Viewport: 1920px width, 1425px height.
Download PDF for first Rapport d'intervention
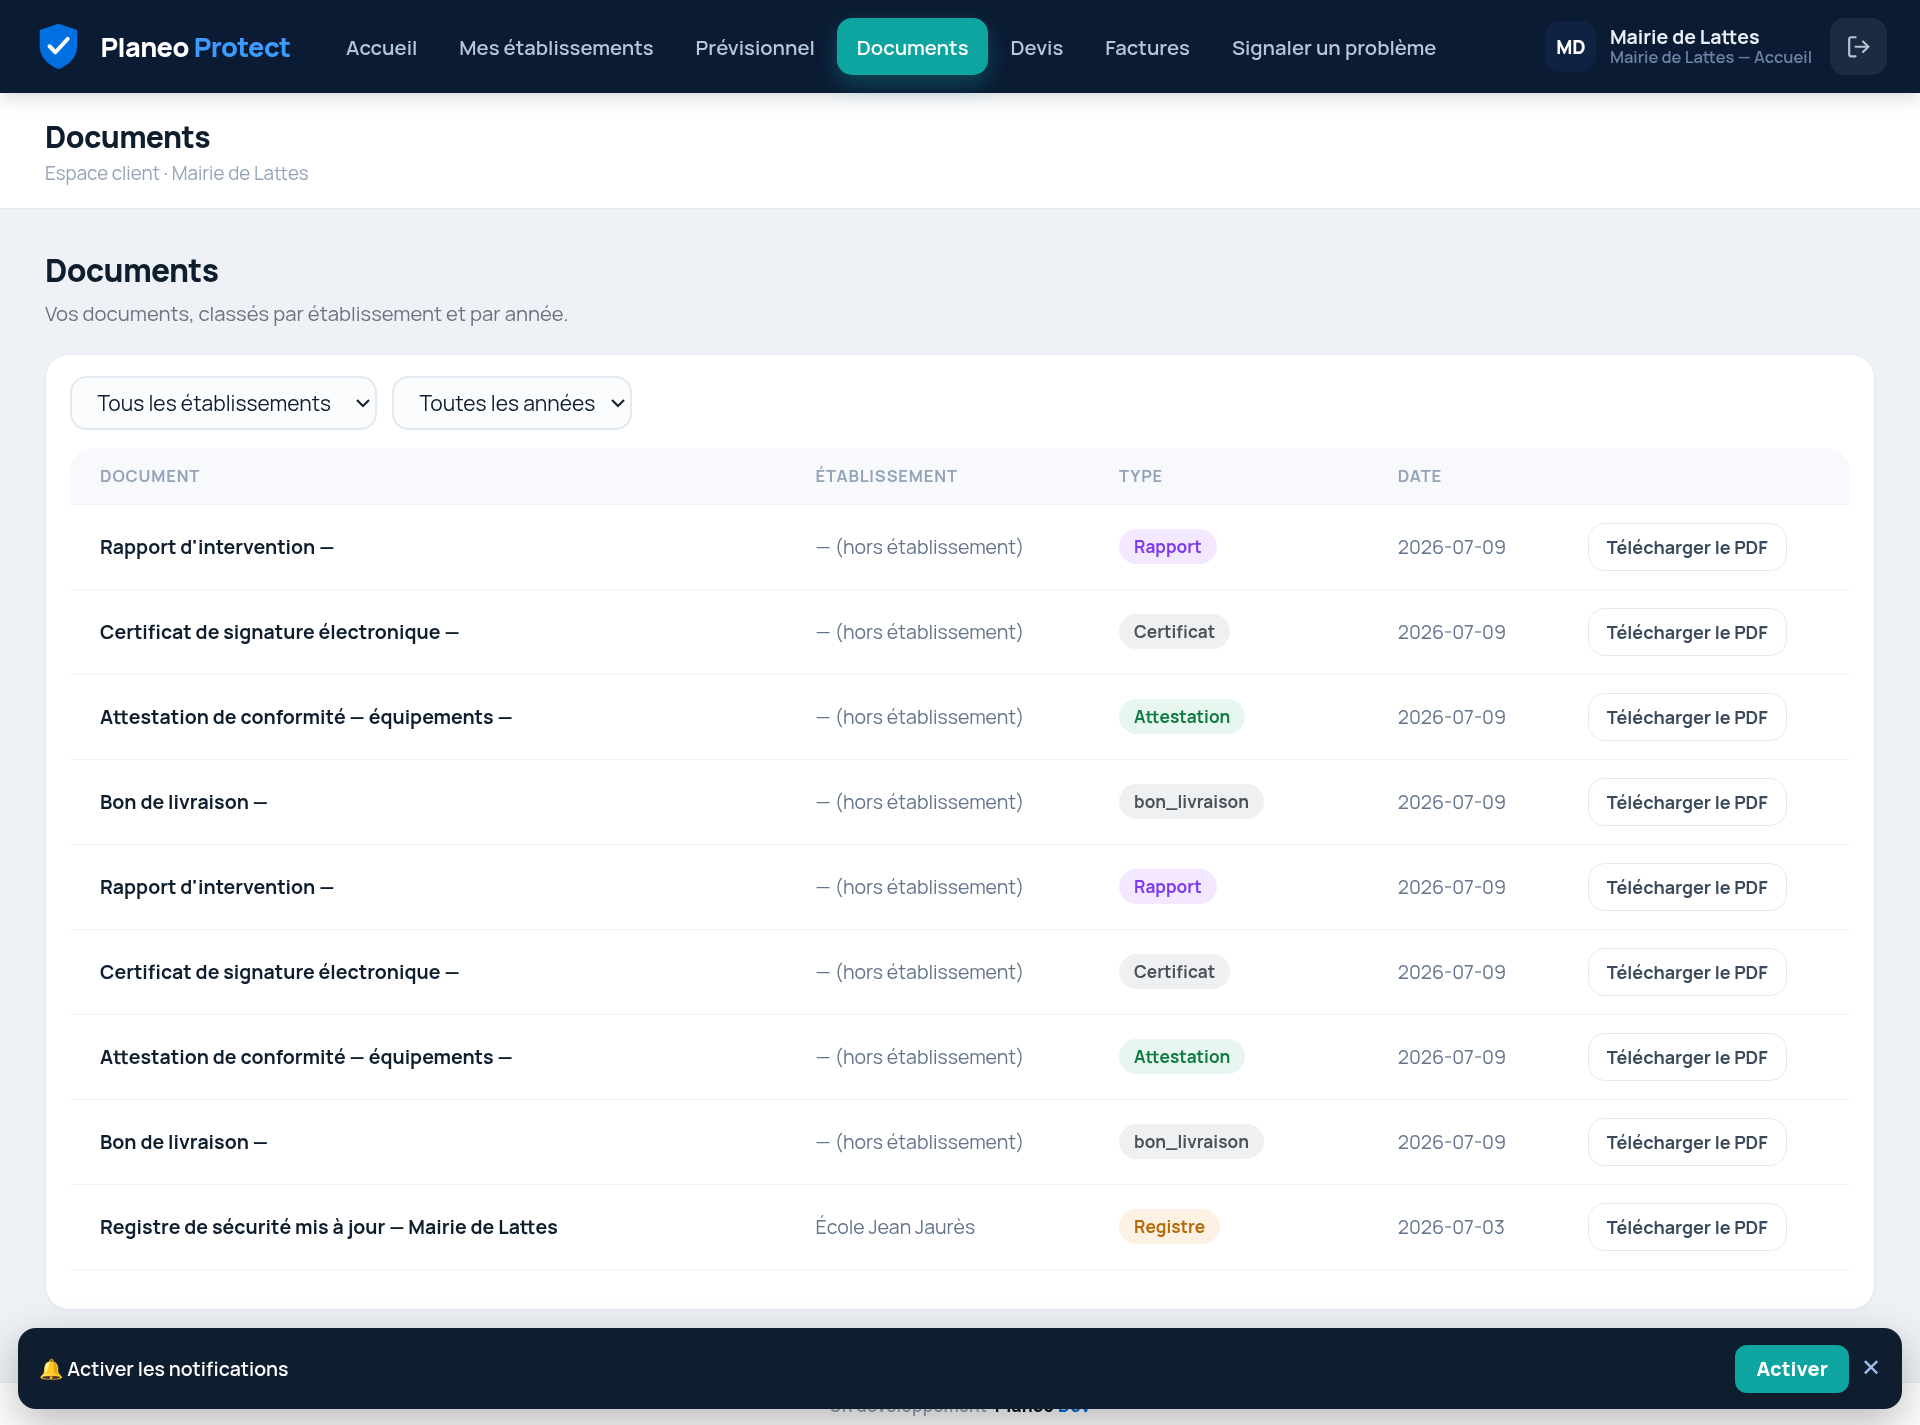1686,547
